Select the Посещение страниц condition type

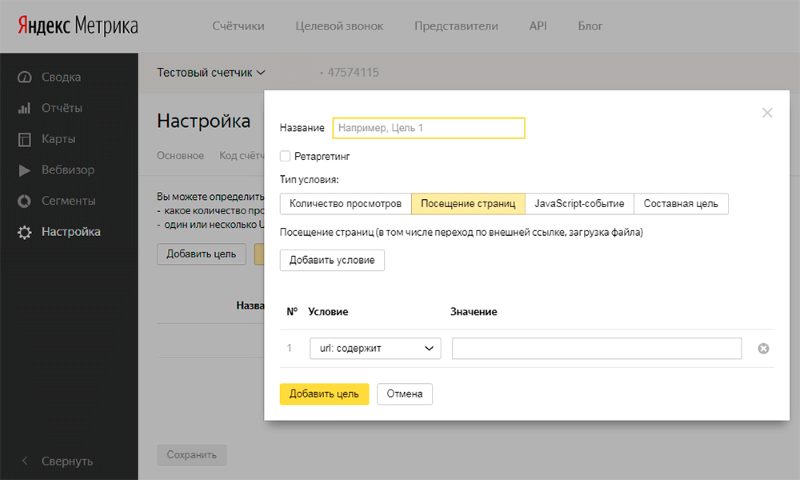[468, 204]
